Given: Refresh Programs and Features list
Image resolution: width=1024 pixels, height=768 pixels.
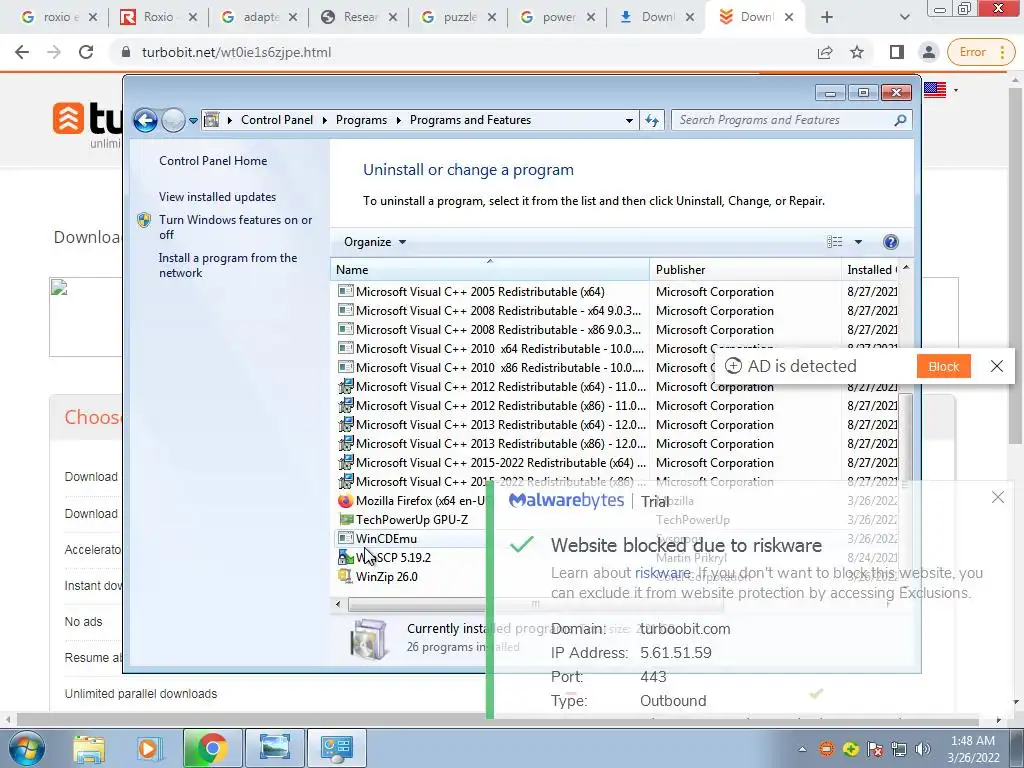Looking at the screenshot, I should pyautogui.click(x=652, y=120).
